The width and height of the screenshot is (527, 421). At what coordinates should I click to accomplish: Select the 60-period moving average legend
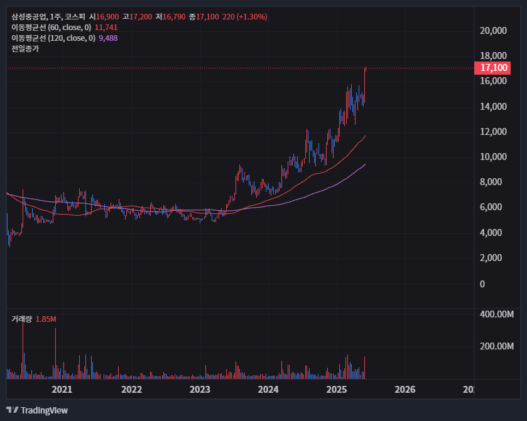64,27
